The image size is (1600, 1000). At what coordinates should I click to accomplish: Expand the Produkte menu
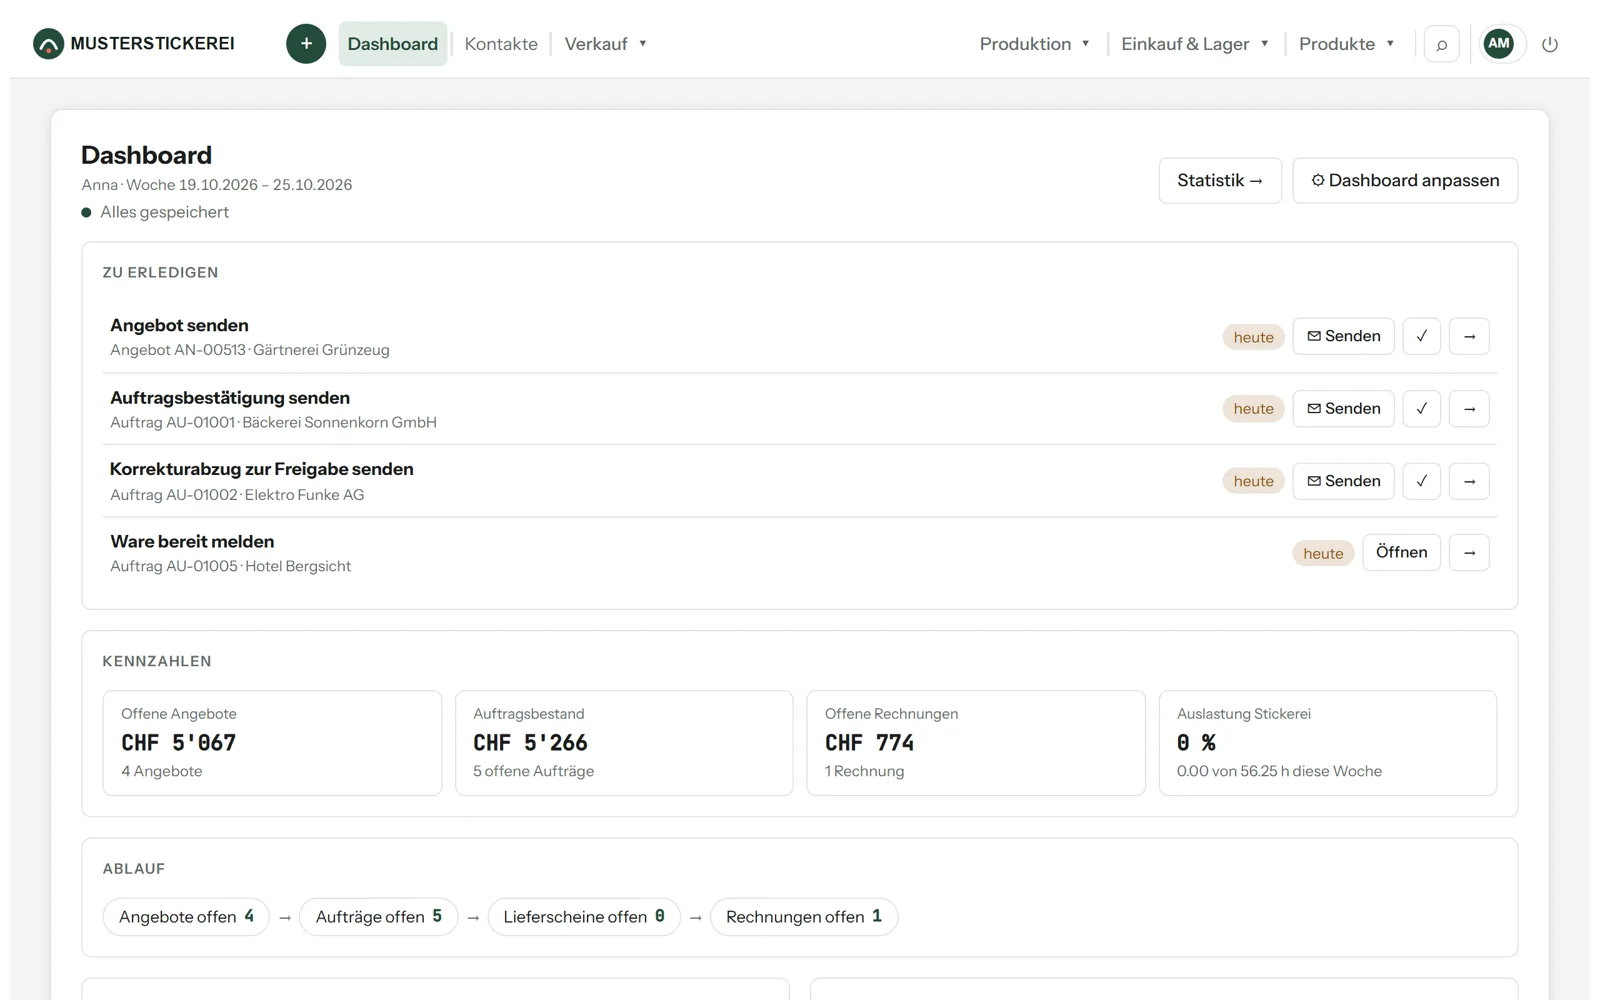click(1346, 44)
